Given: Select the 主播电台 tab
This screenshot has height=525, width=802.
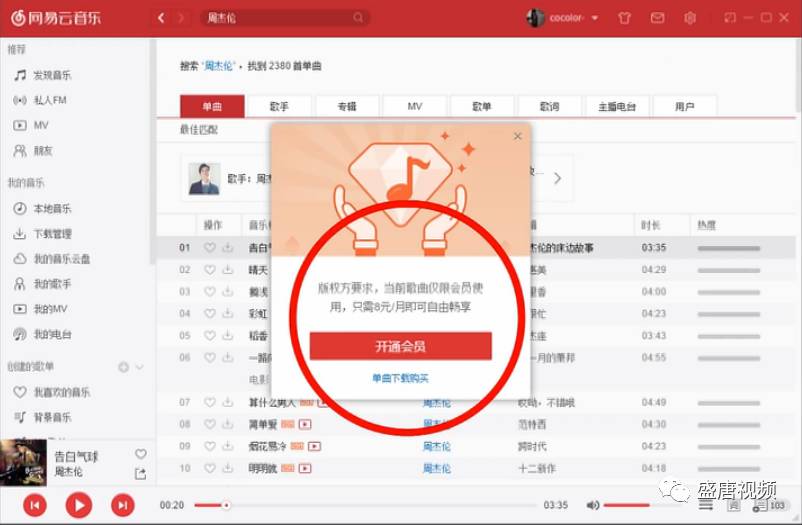Looking at the screenshot, I should [617, 106].
